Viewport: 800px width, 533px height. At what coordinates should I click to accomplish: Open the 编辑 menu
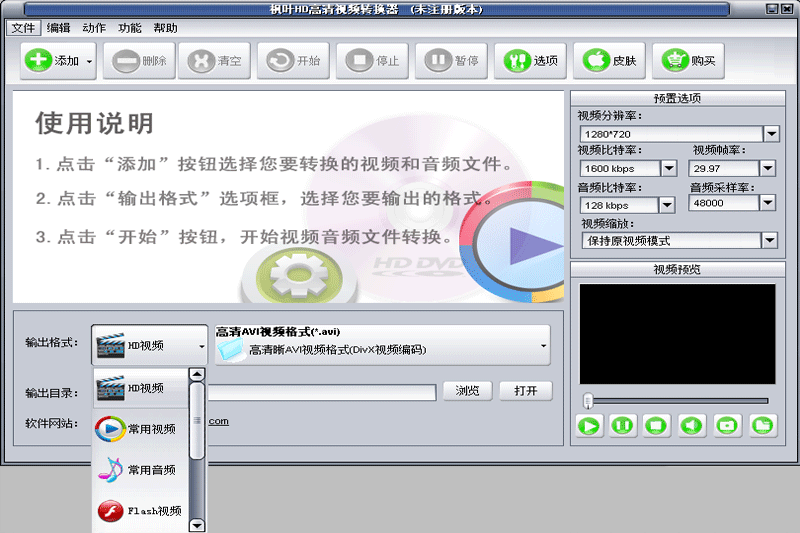59,28
